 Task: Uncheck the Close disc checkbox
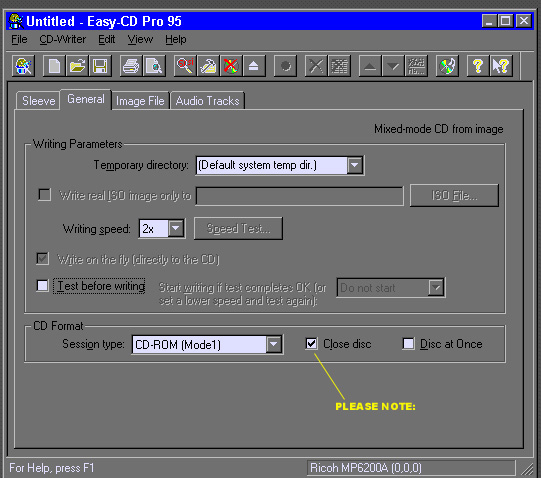click(311, 343)
